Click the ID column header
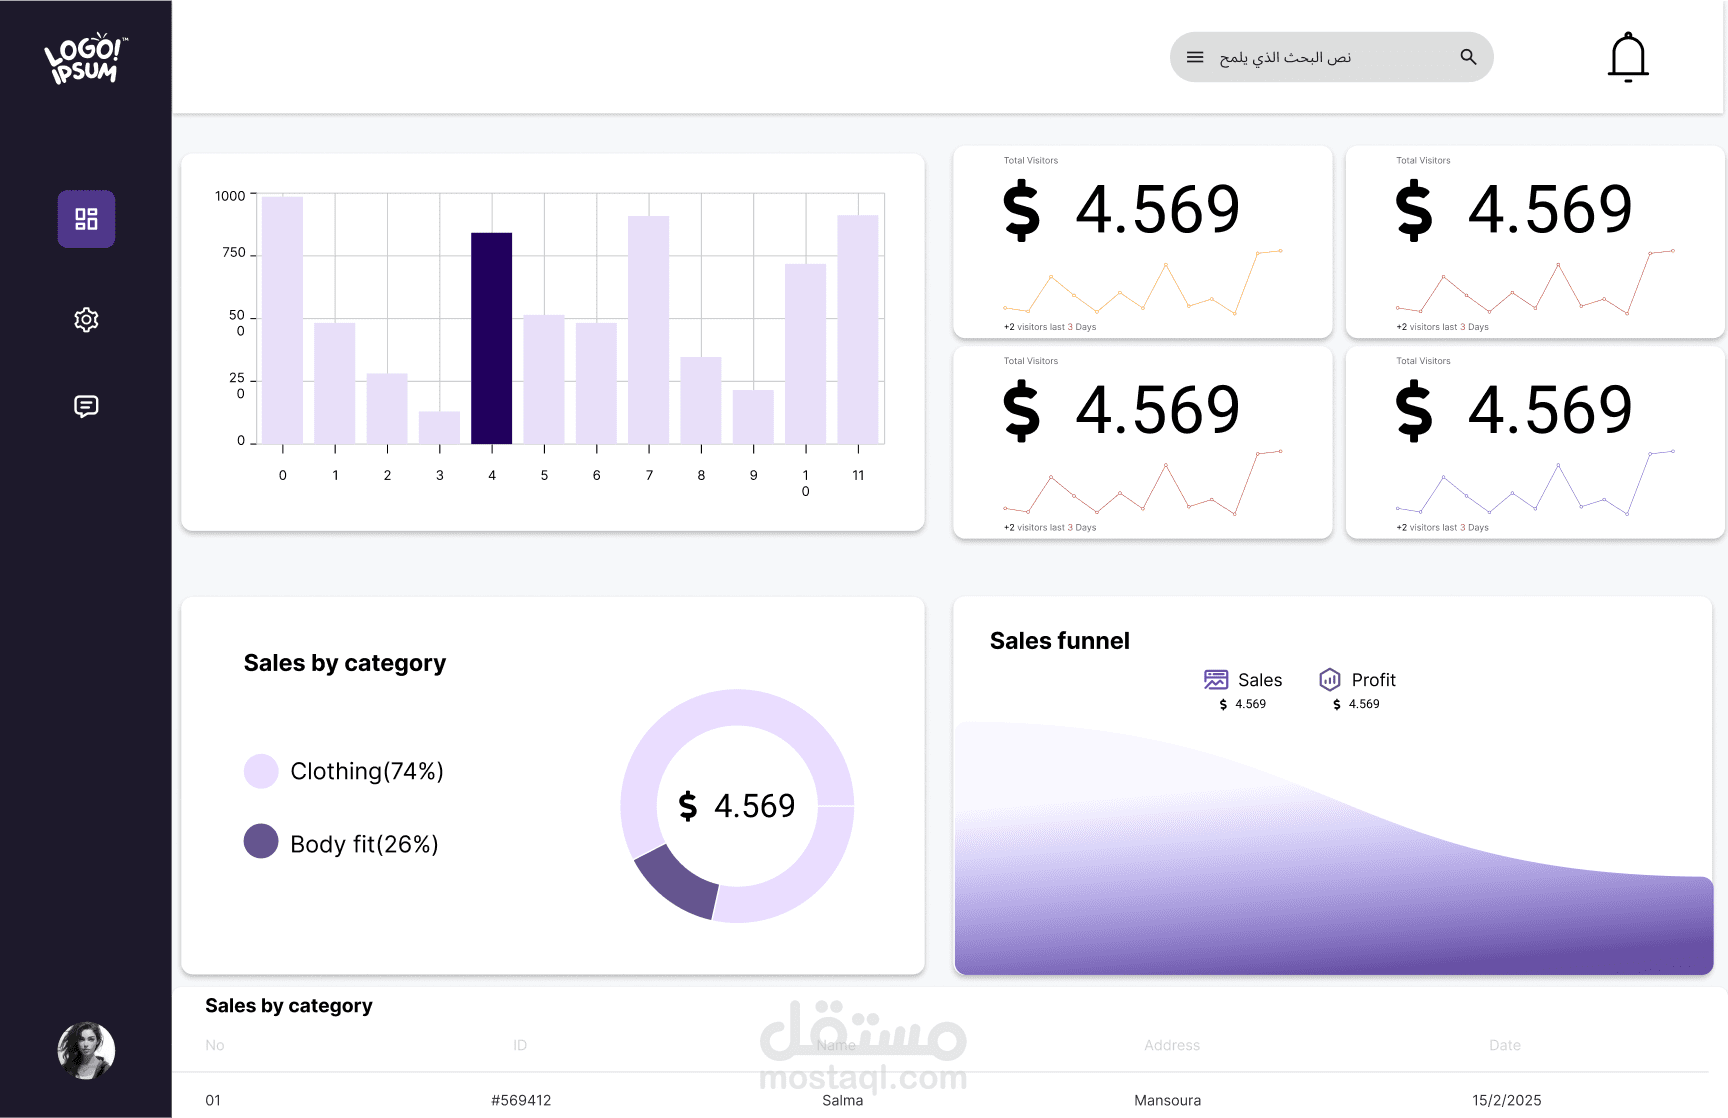Screen dimensions: 1728x1118 pyautogui.click(x=520, y=1045)
